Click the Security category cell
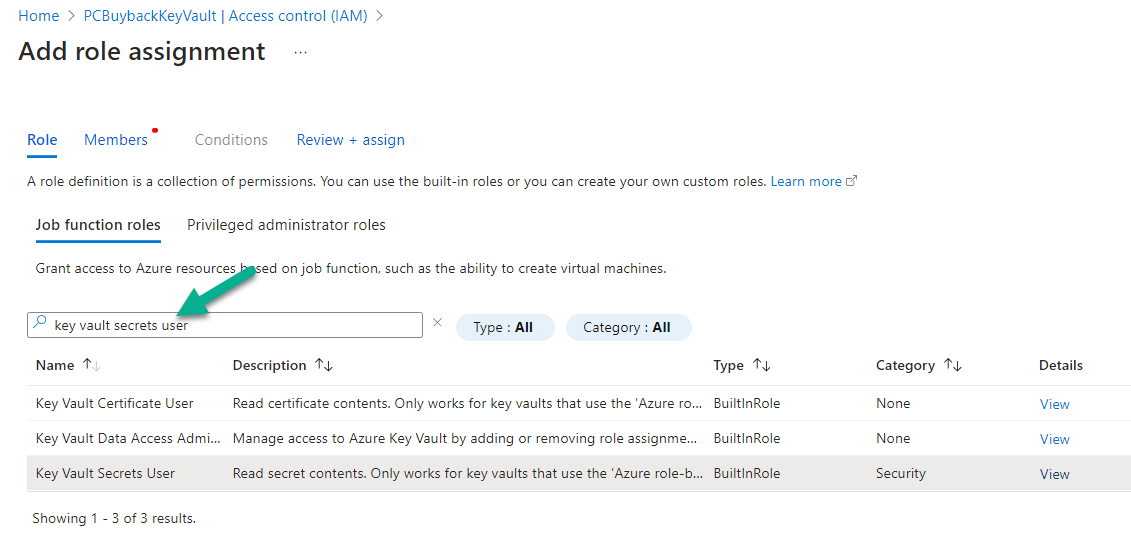The image size is (1131, 544). tap(901, 473)
